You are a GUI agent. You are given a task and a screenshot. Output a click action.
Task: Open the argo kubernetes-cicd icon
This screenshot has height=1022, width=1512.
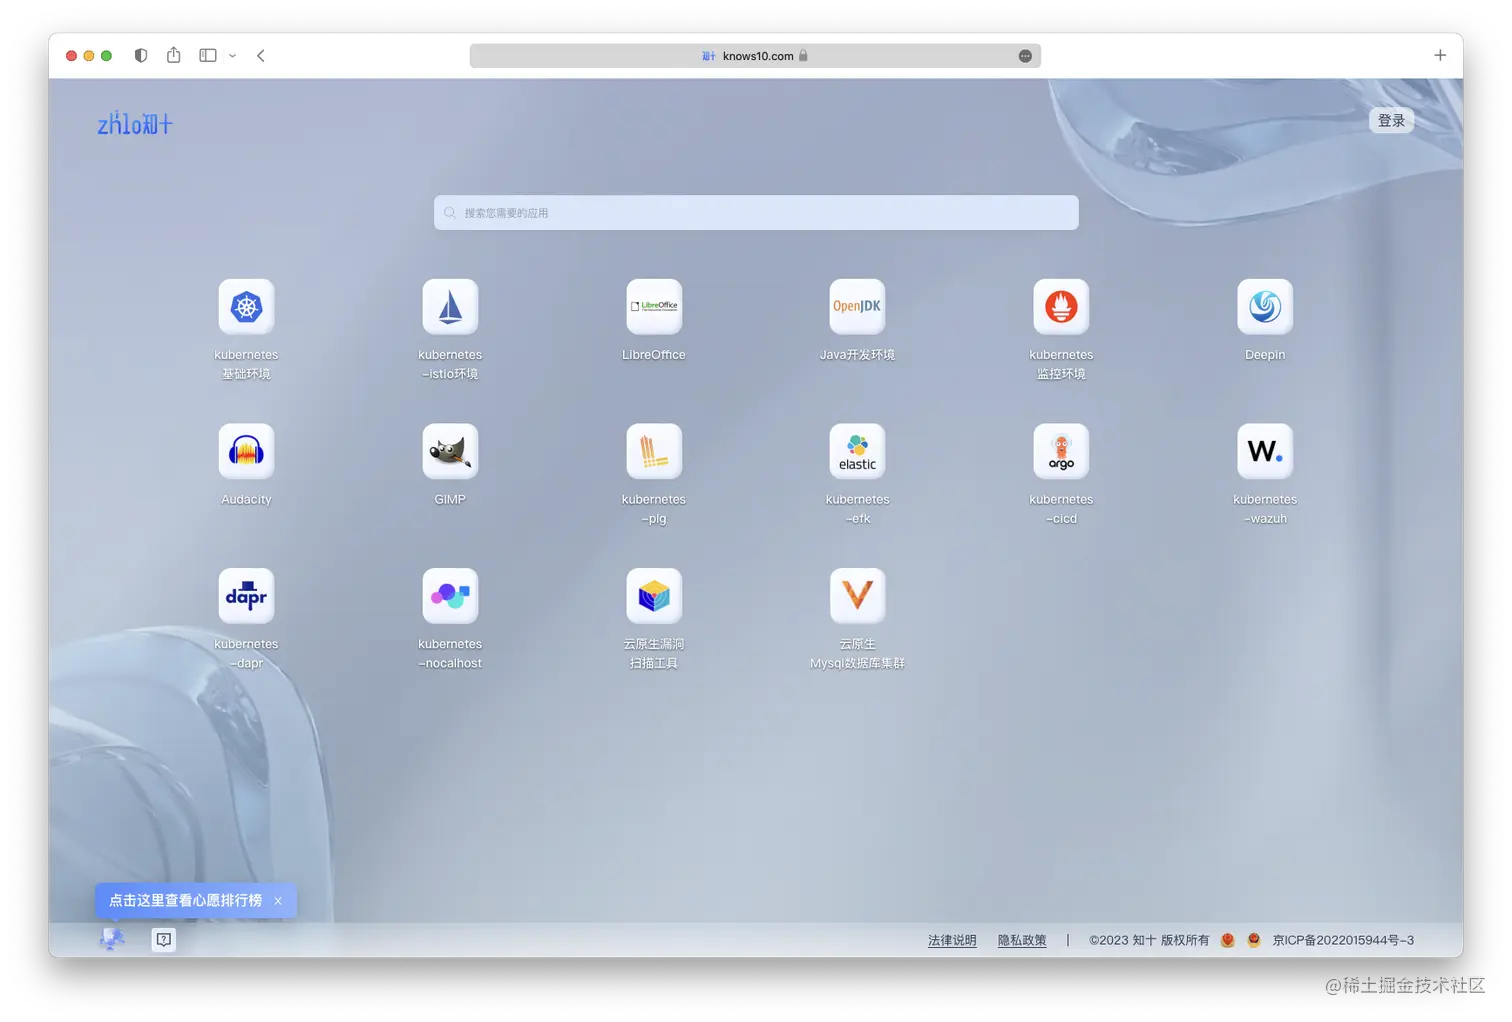[1061, 451]
